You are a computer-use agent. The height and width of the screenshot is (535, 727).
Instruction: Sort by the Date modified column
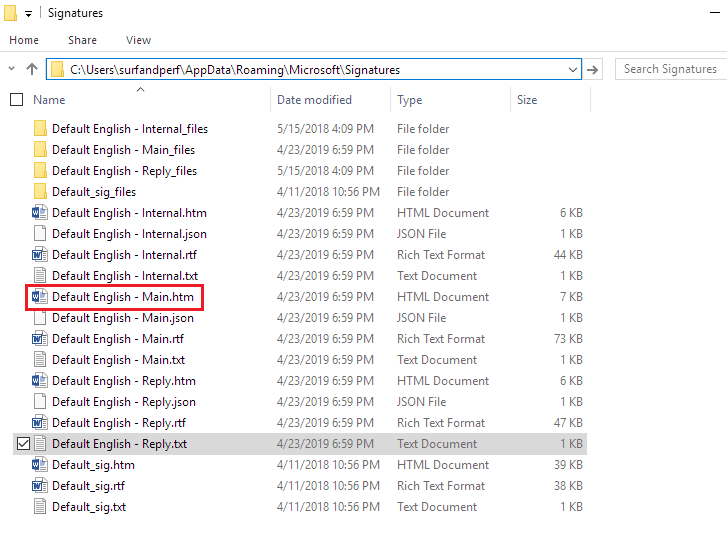(x=314, y=100)
